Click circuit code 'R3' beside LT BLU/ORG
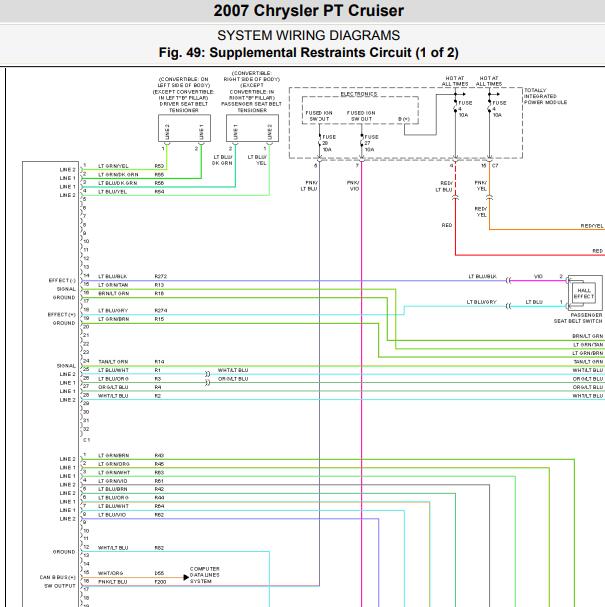Viewport: 605px width, 607px height. click(158, 379)
